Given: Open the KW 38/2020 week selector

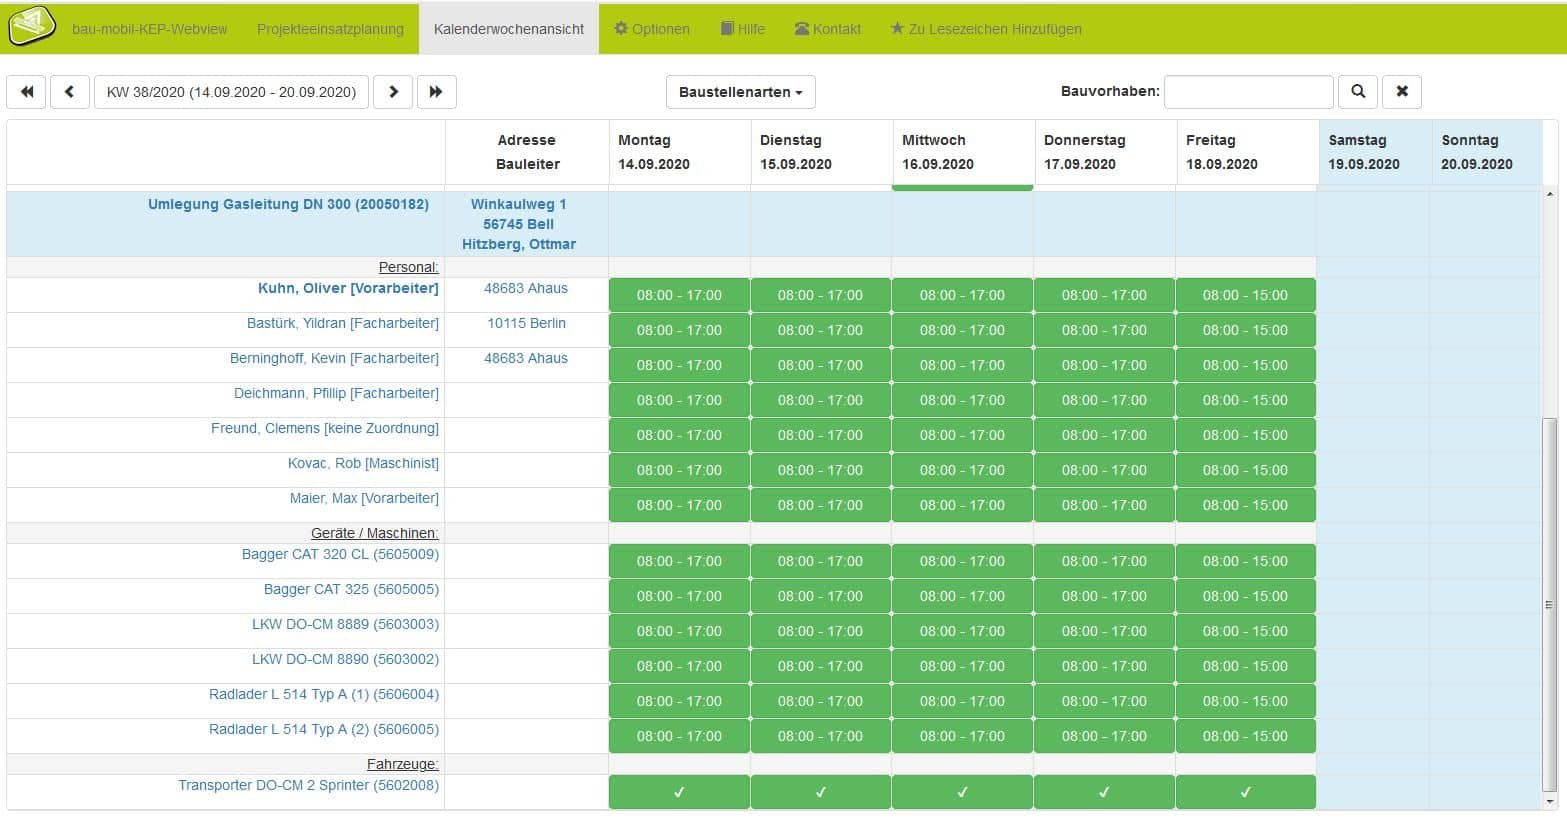Looking at the screenshot, I should pos(231,92).
